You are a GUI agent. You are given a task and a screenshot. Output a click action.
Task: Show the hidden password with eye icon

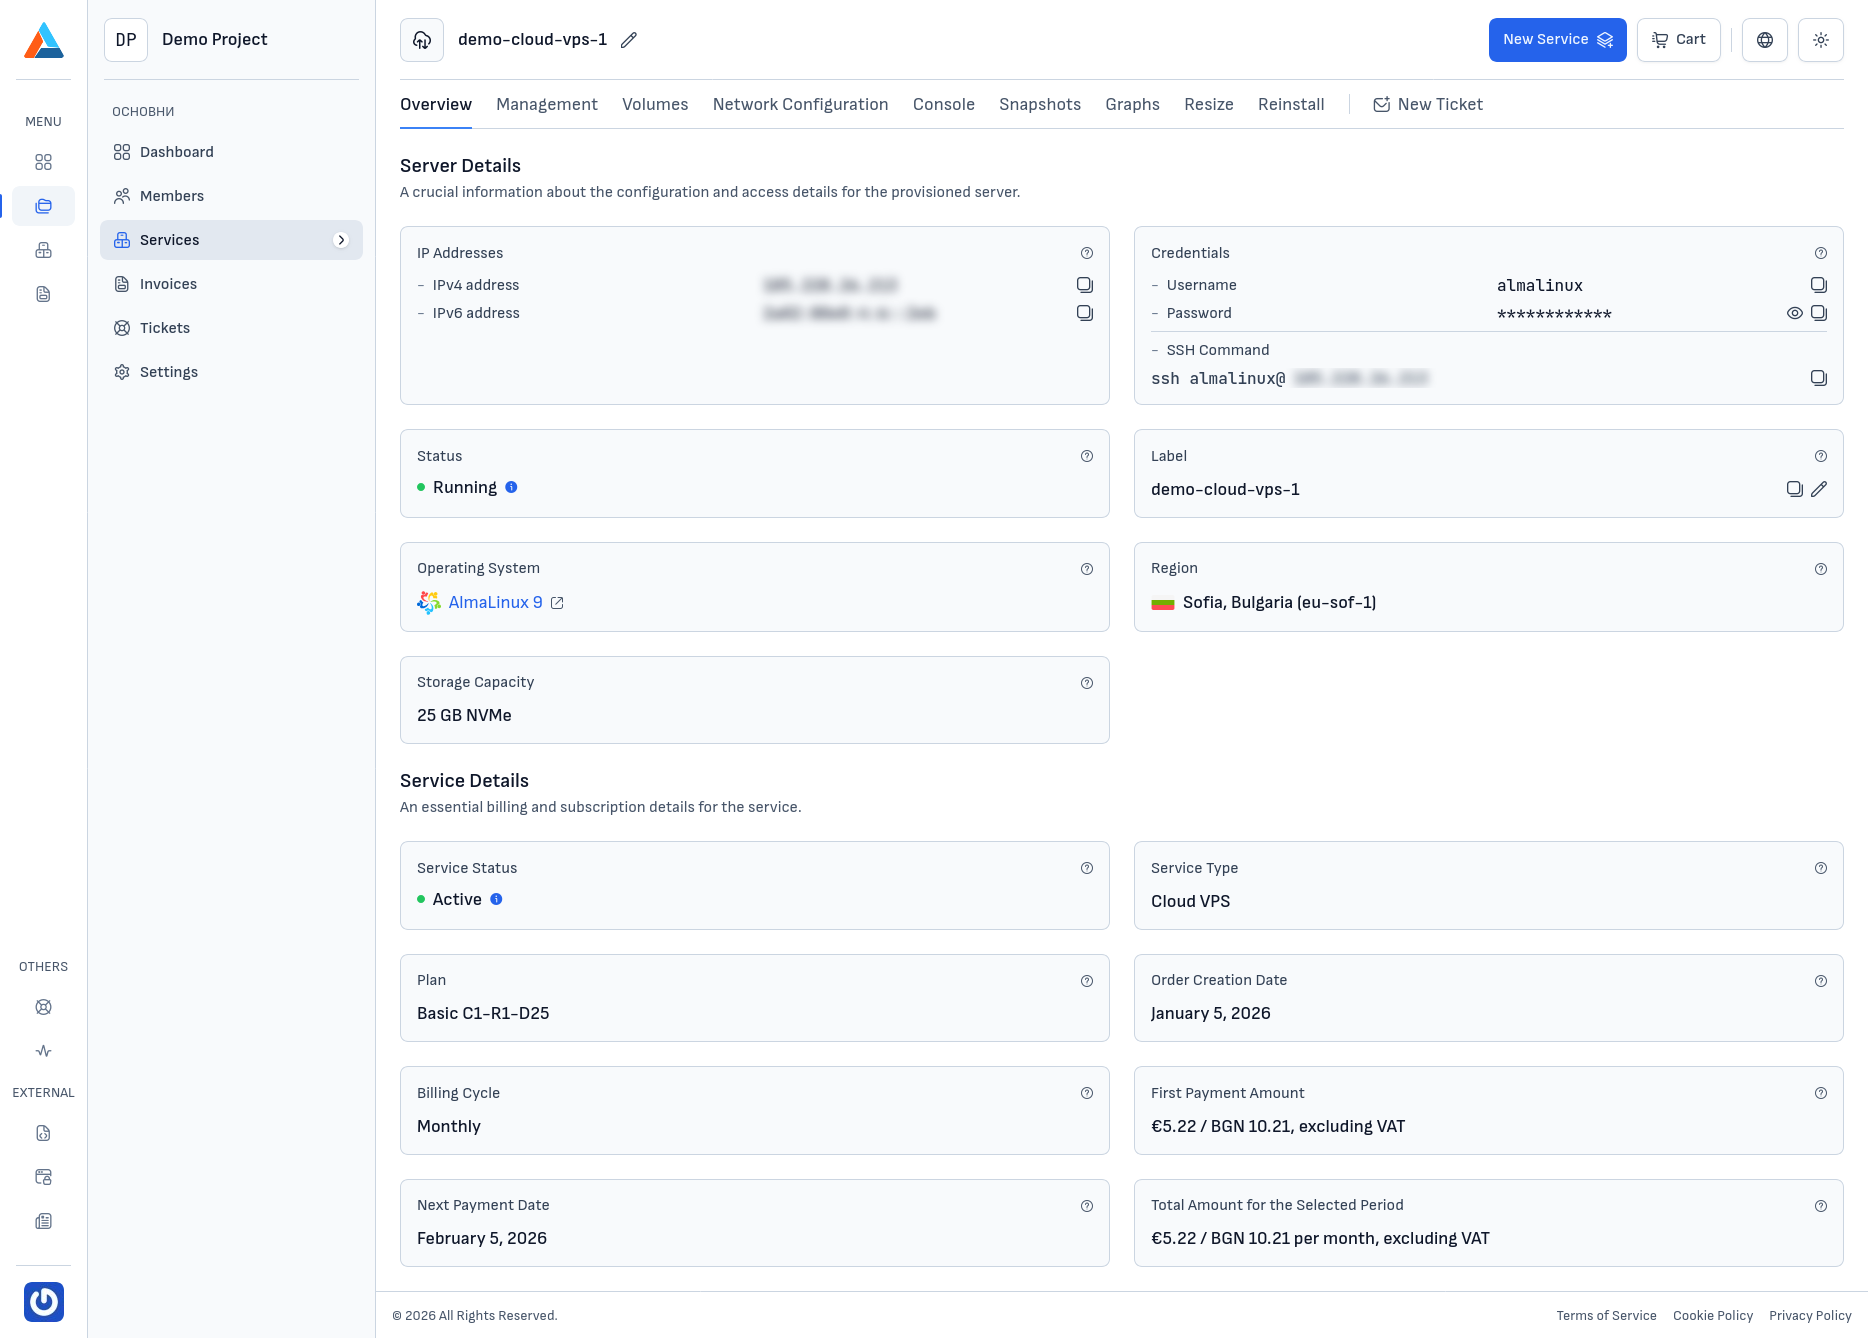1795,313
